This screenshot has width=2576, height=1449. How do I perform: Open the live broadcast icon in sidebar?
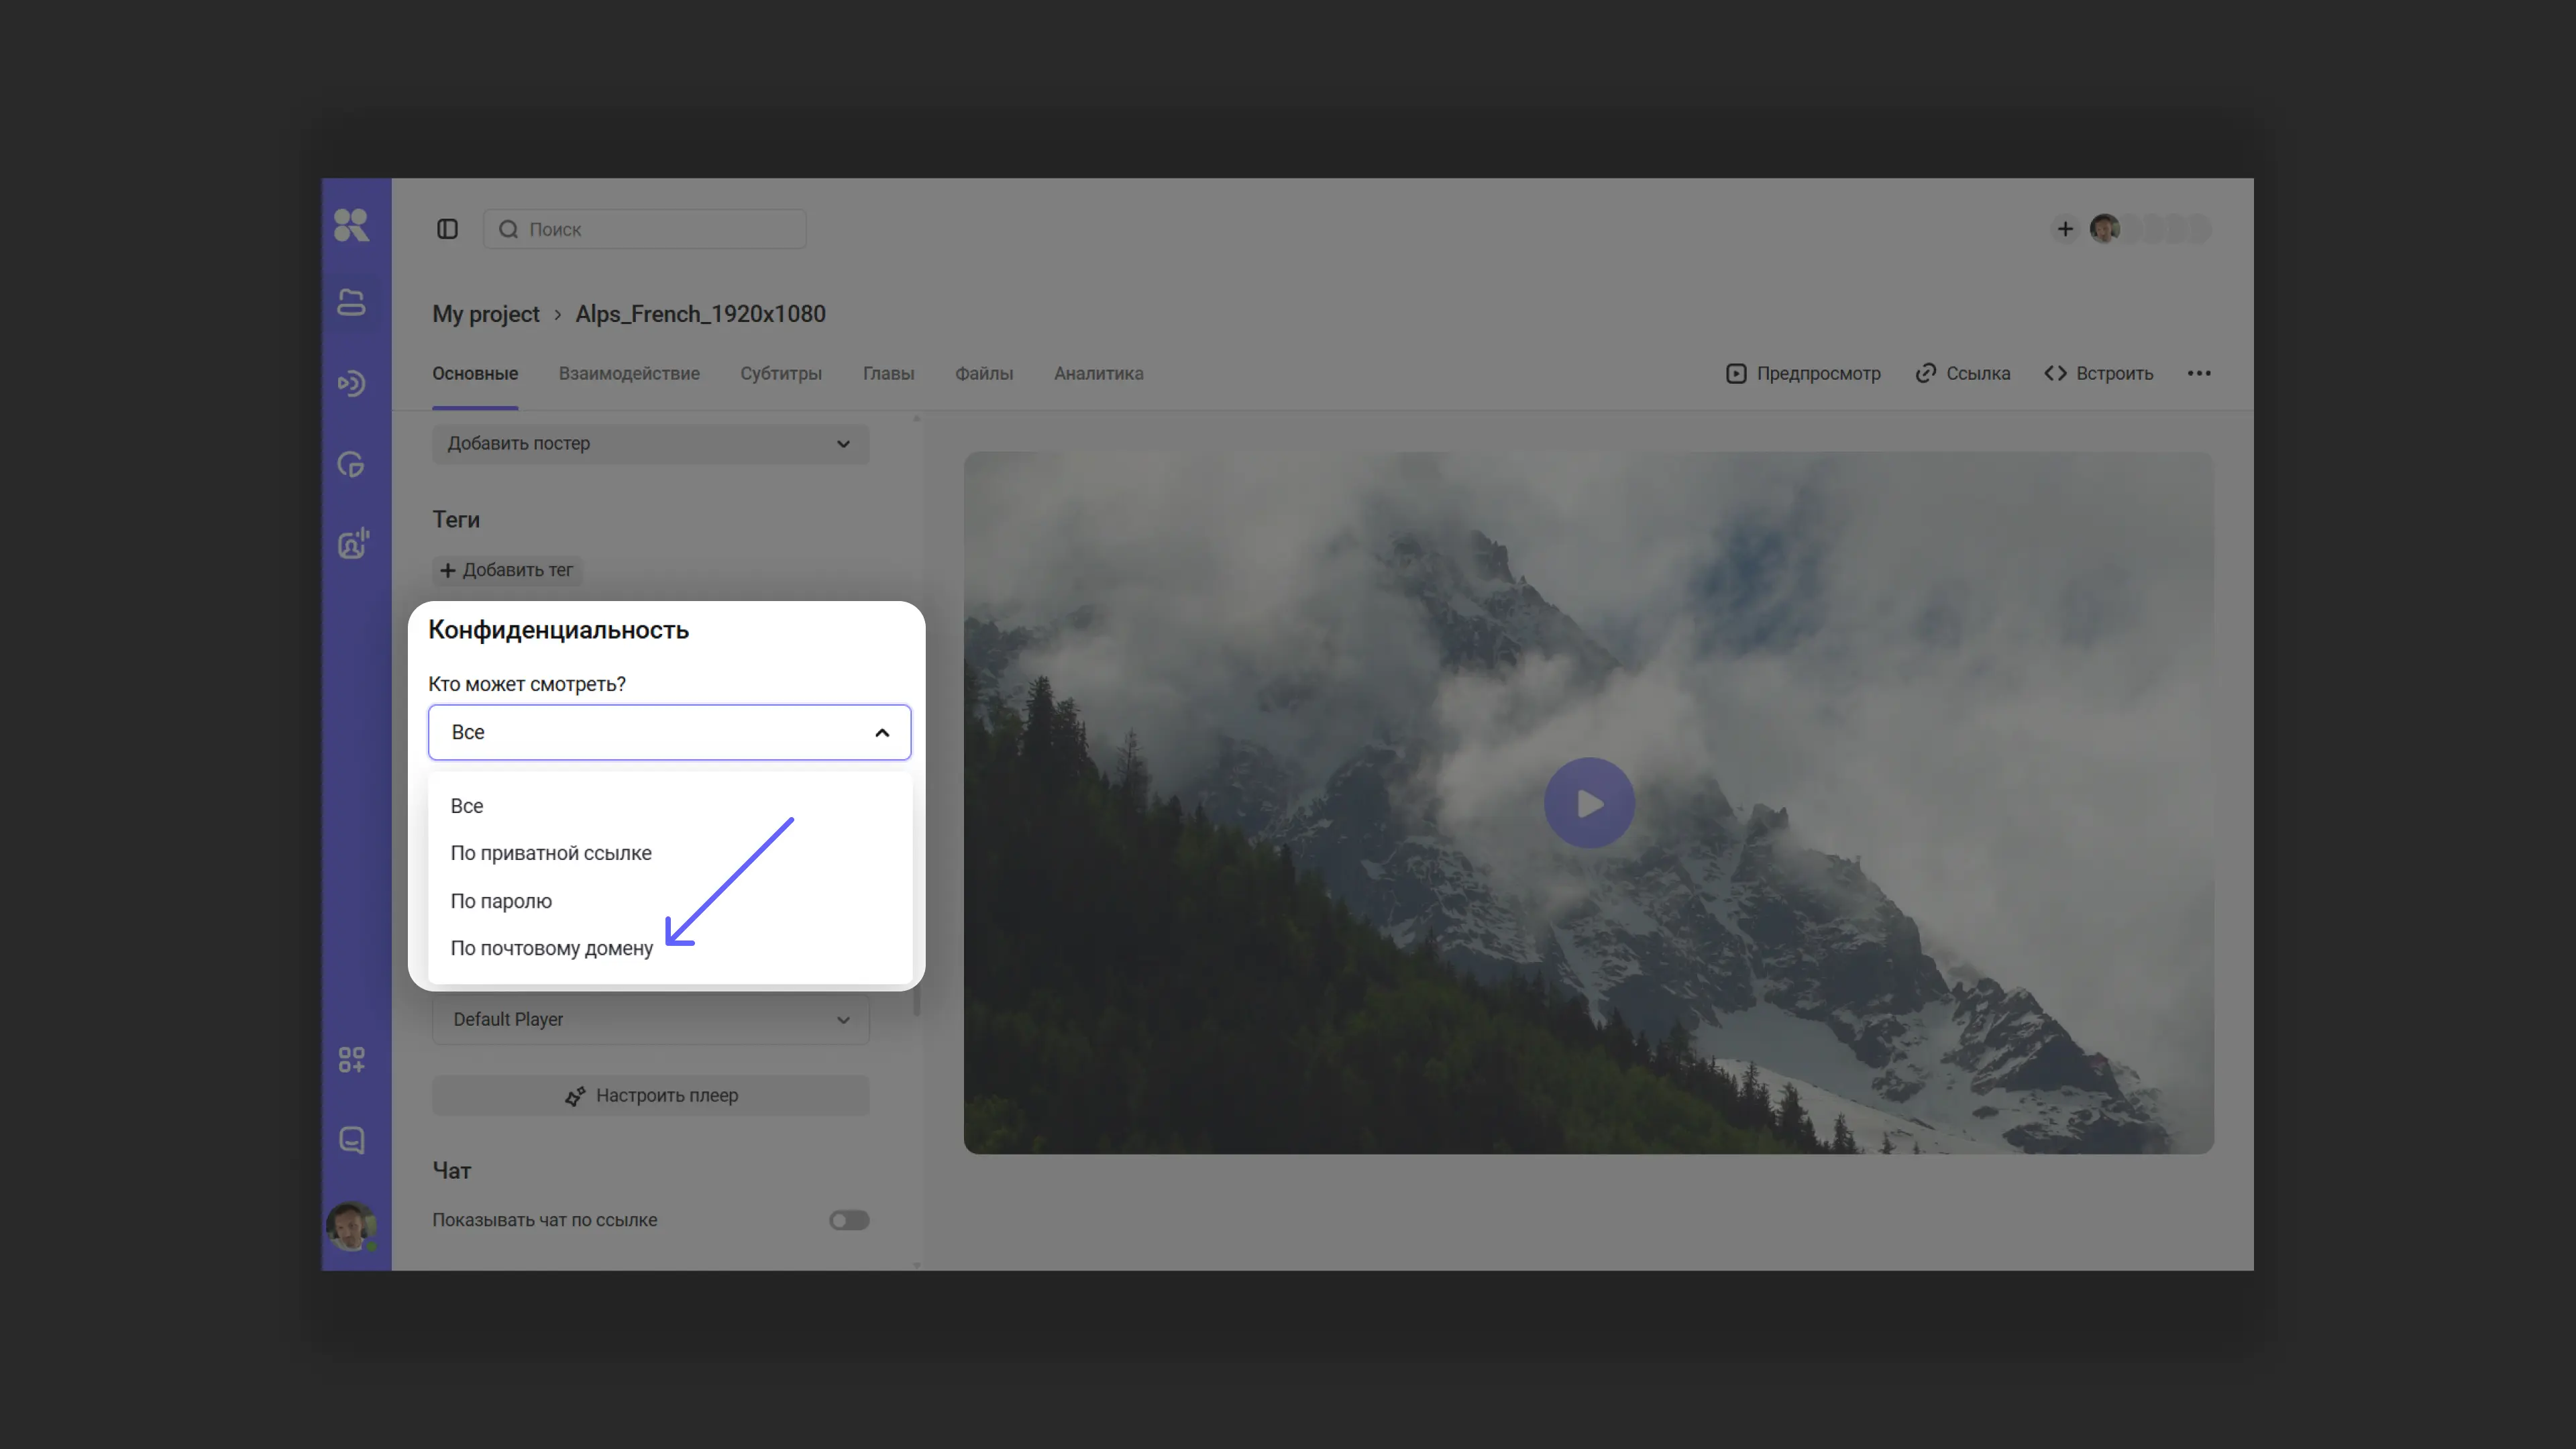(351, 383)
